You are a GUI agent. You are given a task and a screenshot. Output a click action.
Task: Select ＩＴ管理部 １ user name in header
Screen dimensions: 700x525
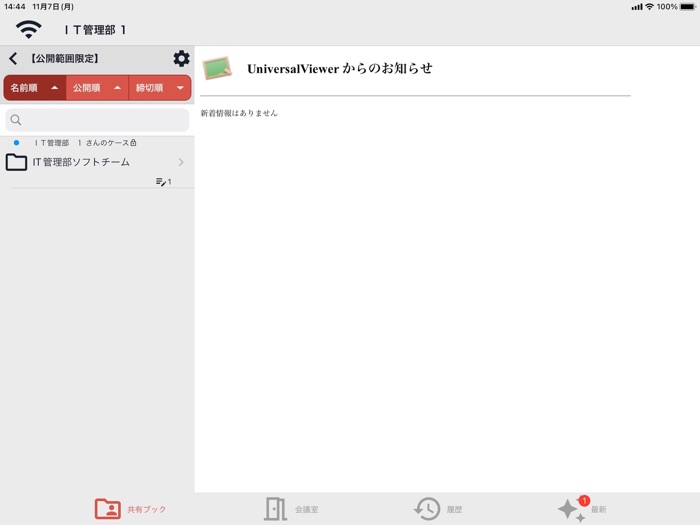[x=95, y=30]
